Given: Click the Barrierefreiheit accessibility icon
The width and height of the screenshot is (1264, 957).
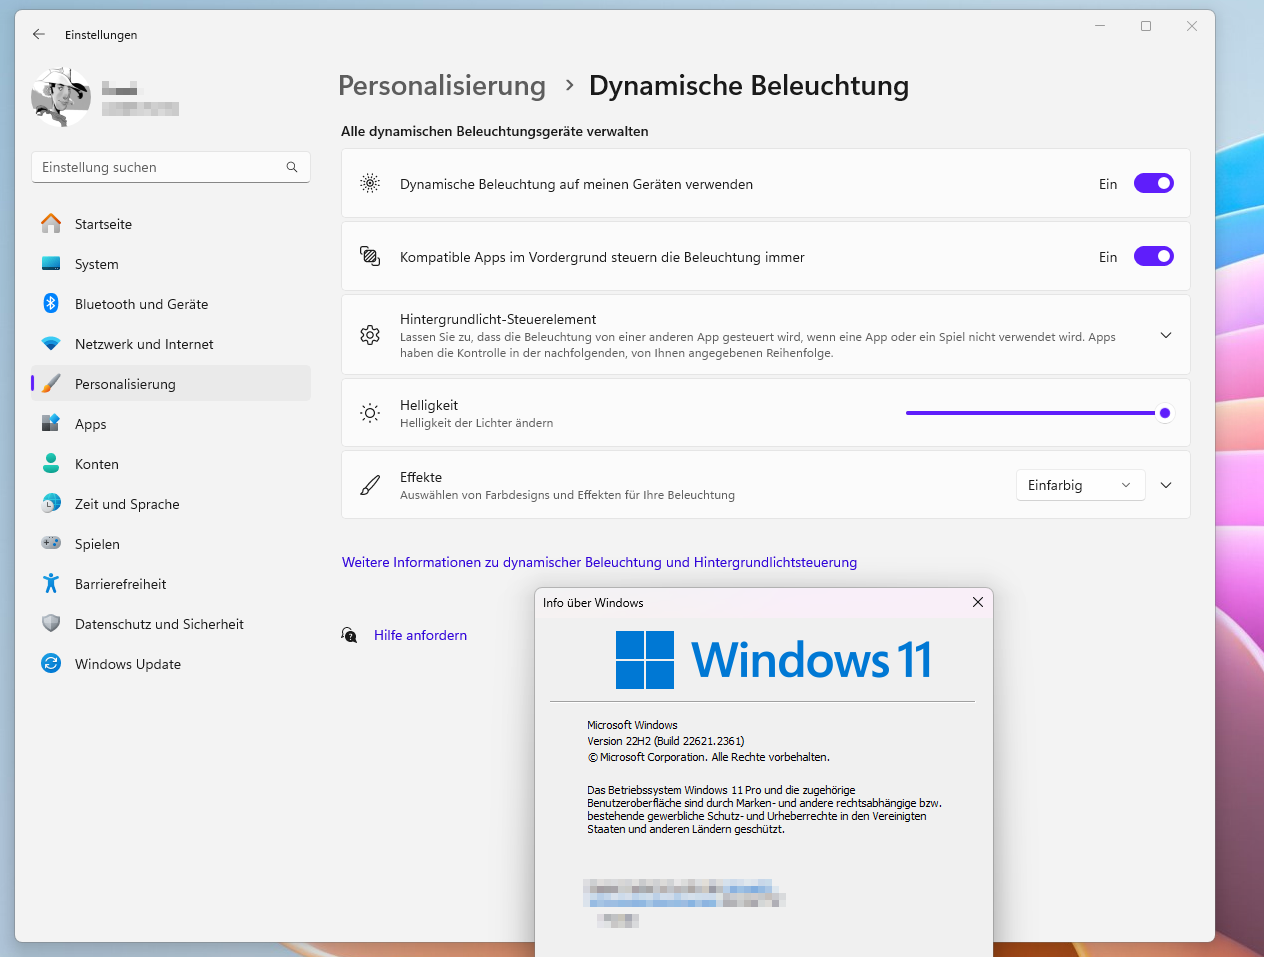Looking at the screenshot, I should 51,583.
